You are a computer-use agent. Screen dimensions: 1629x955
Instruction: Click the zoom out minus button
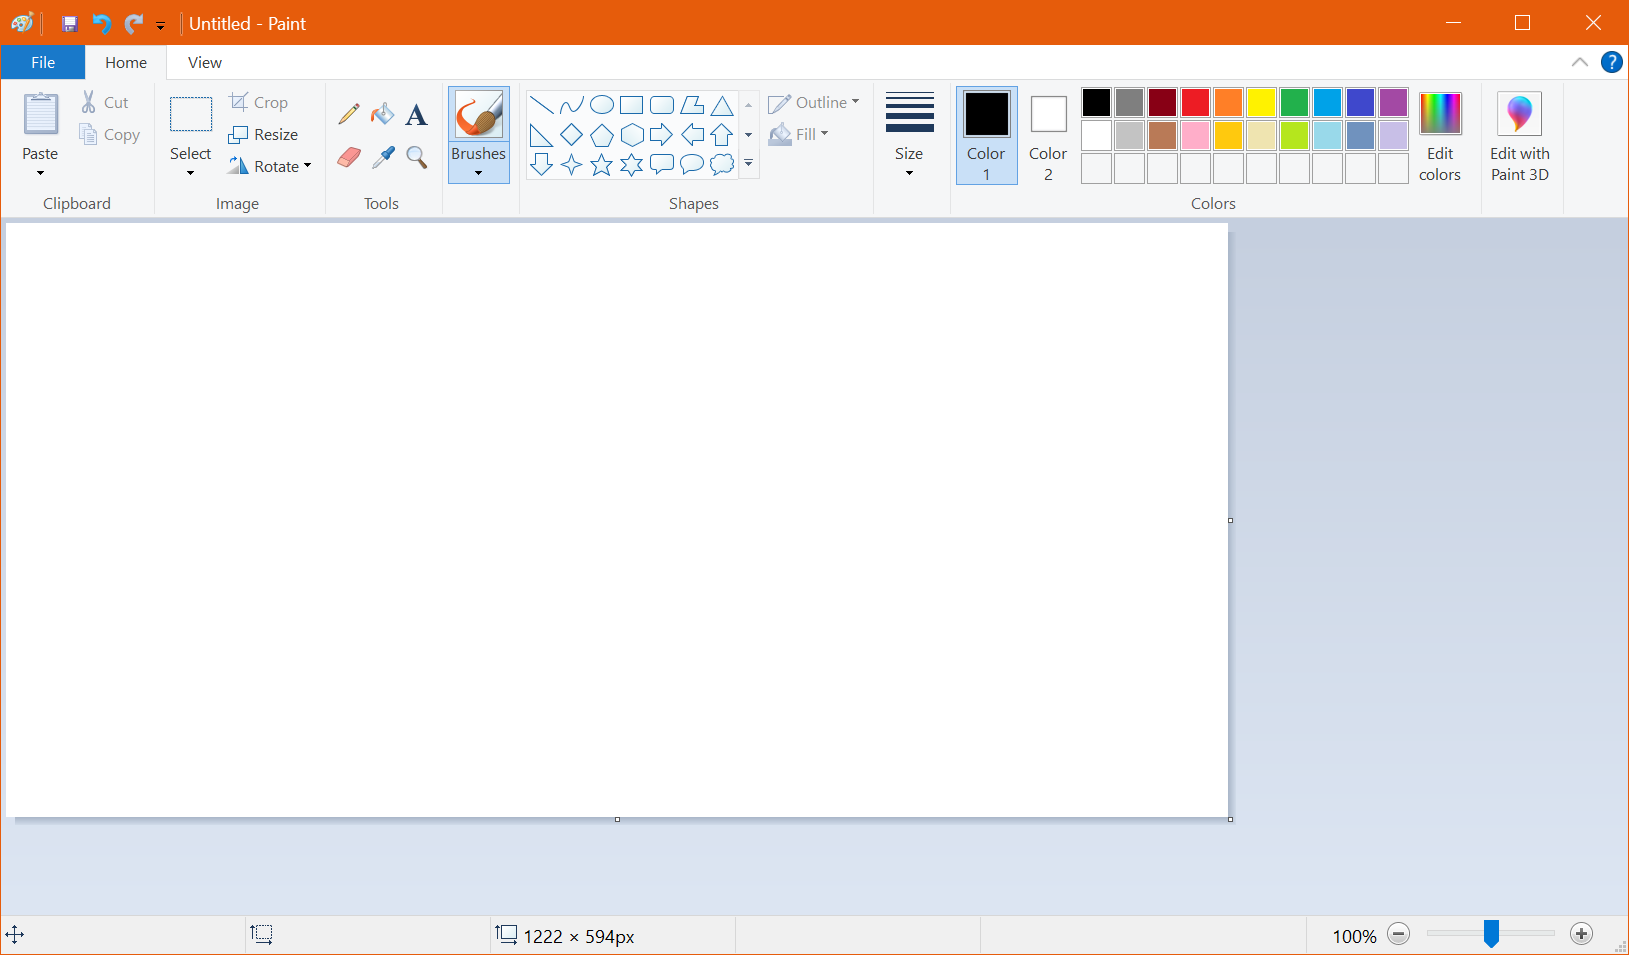pyautogui.click(x=1399, y=934)
